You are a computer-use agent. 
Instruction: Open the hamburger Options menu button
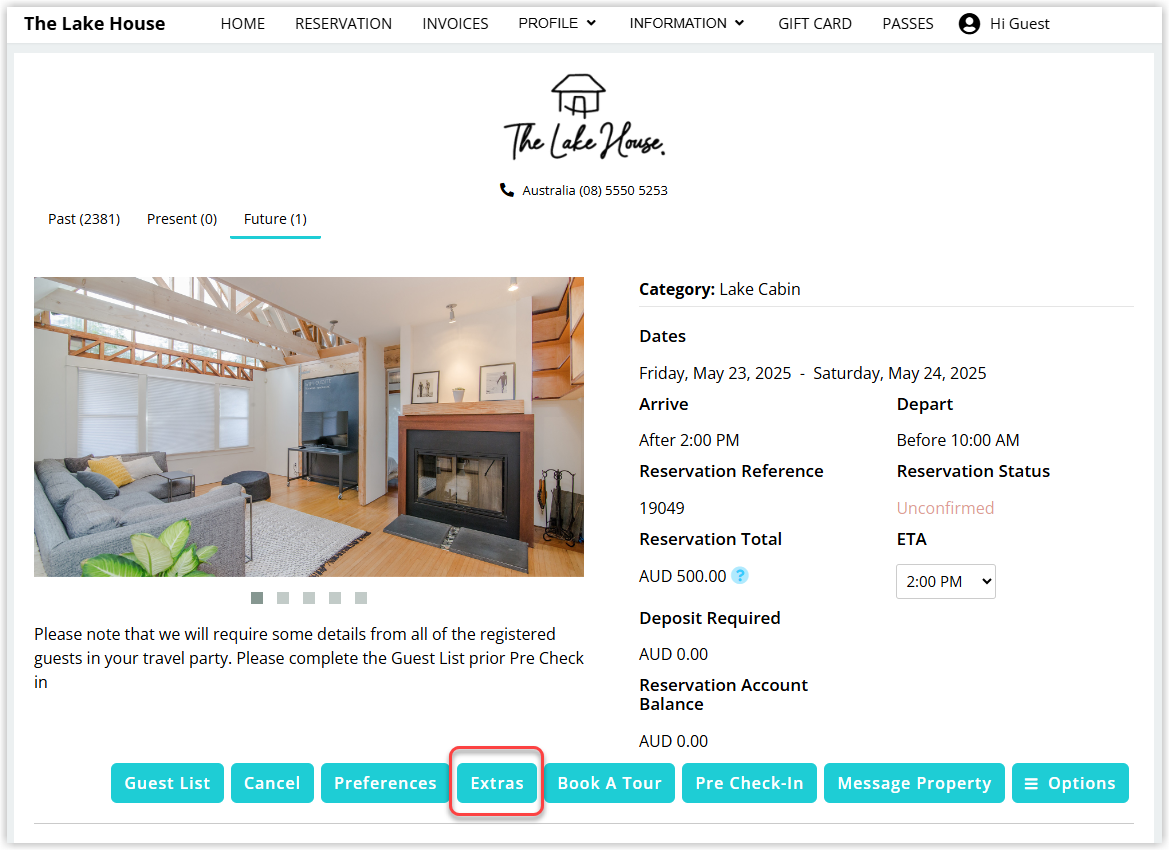1070,783
